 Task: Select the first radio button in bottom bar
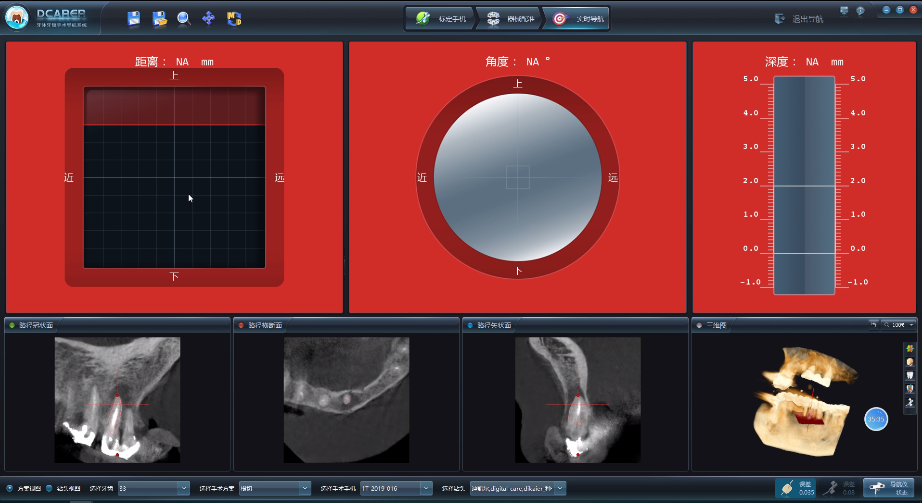(x=10, y=488)
